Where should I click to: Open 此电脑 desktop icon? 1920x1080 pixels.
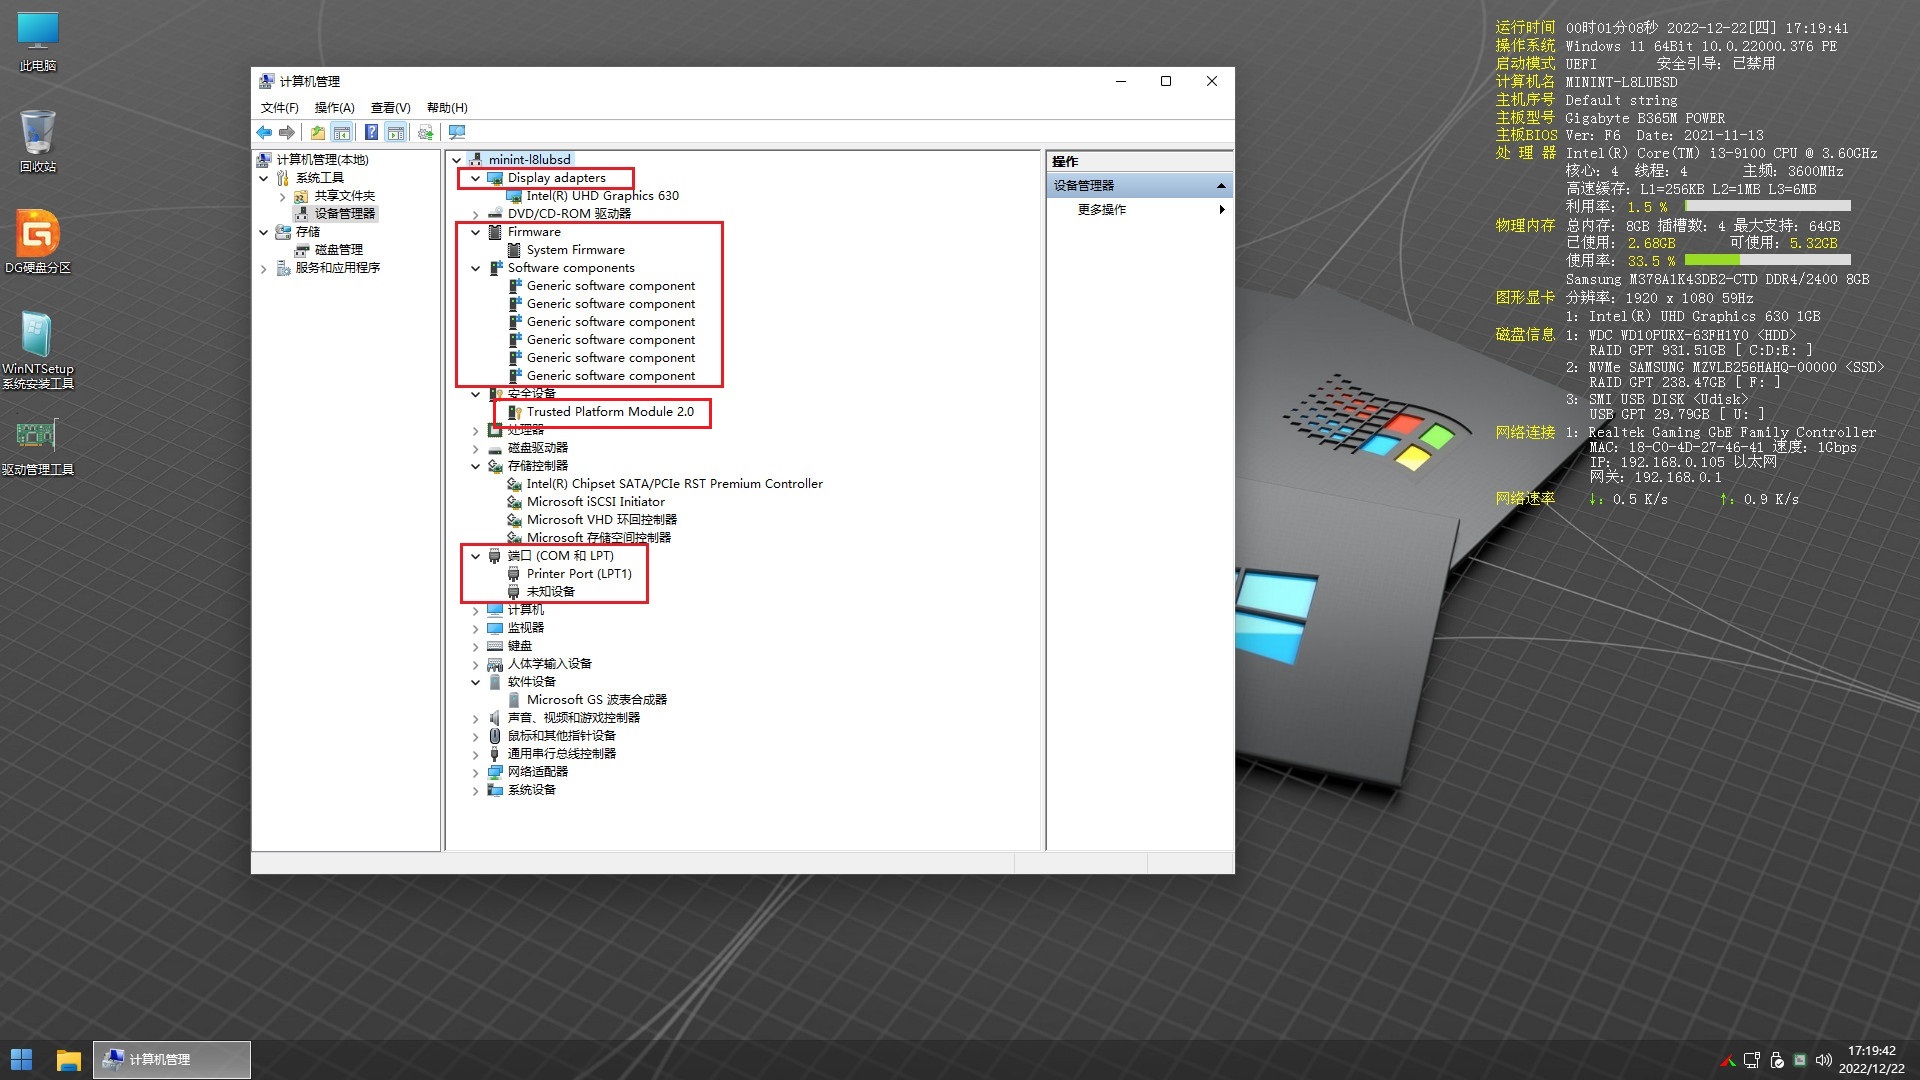(x=38, y=42)
